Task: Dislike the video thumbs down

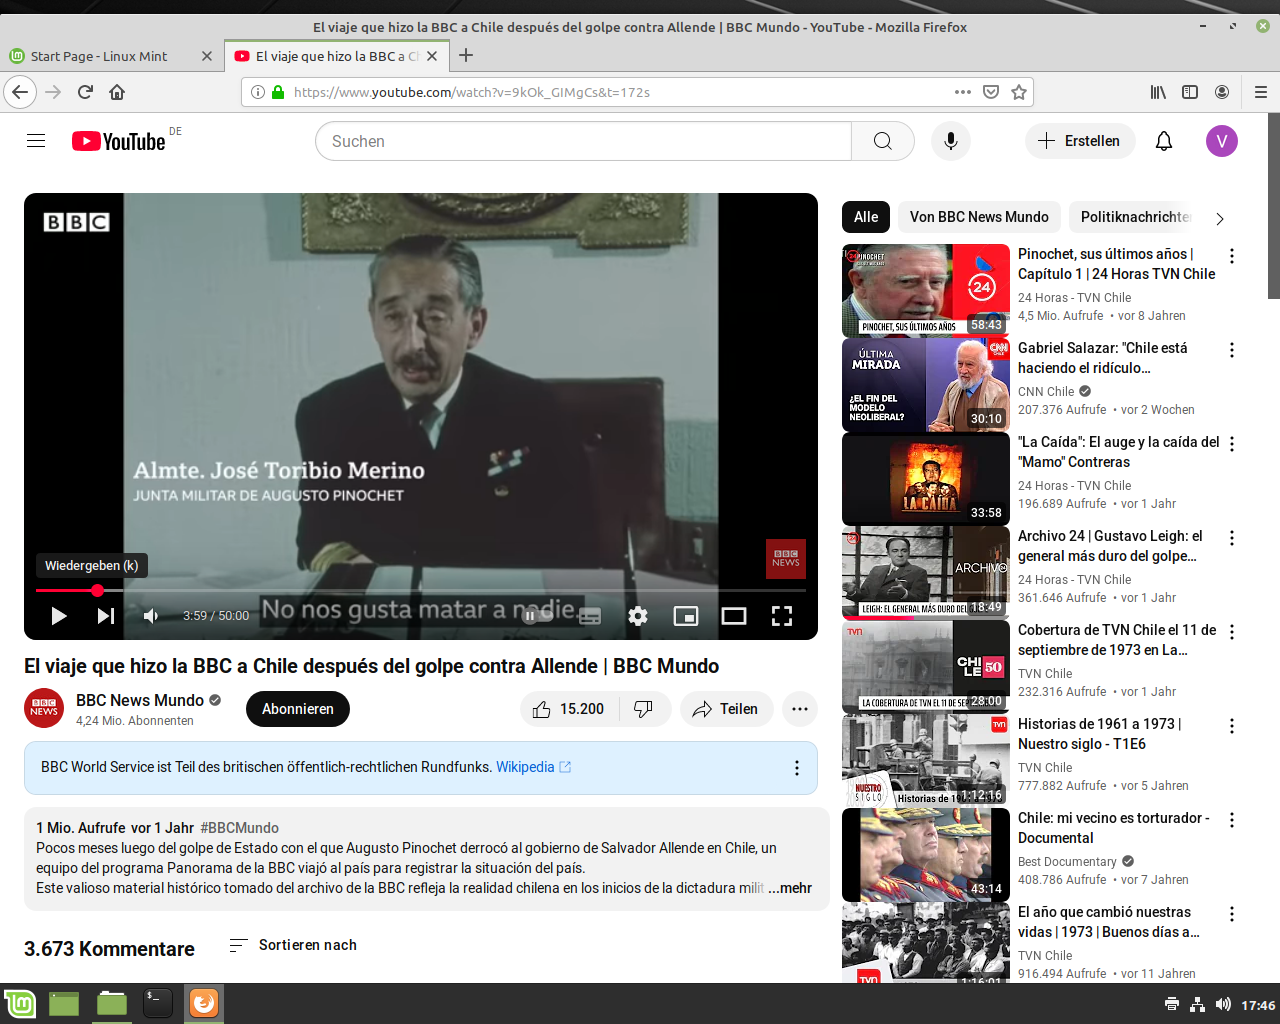Action: [x=645, y=709]
